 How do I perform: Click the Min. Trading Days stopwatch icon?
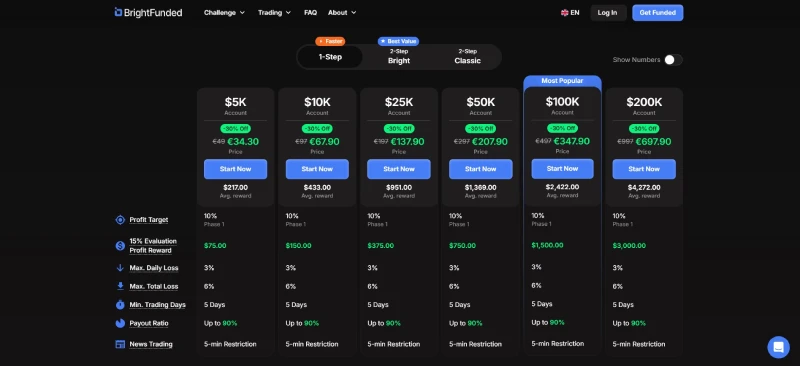[x=120, y=305]
